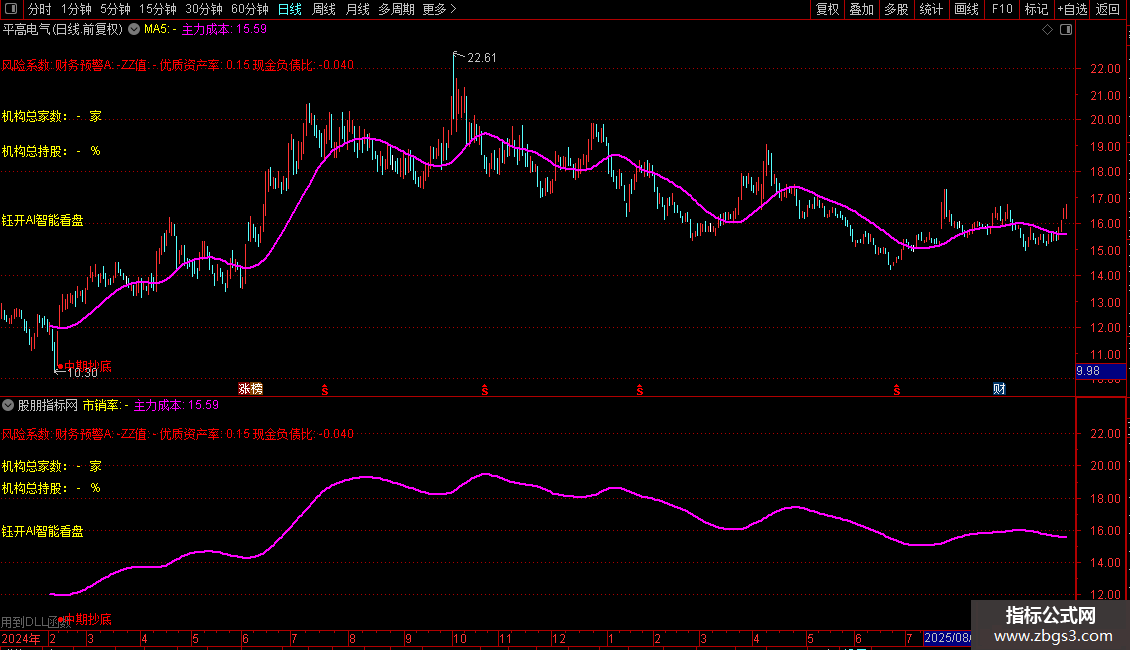Click the 复权 button
1130x650 pixels.
[827, 9]
